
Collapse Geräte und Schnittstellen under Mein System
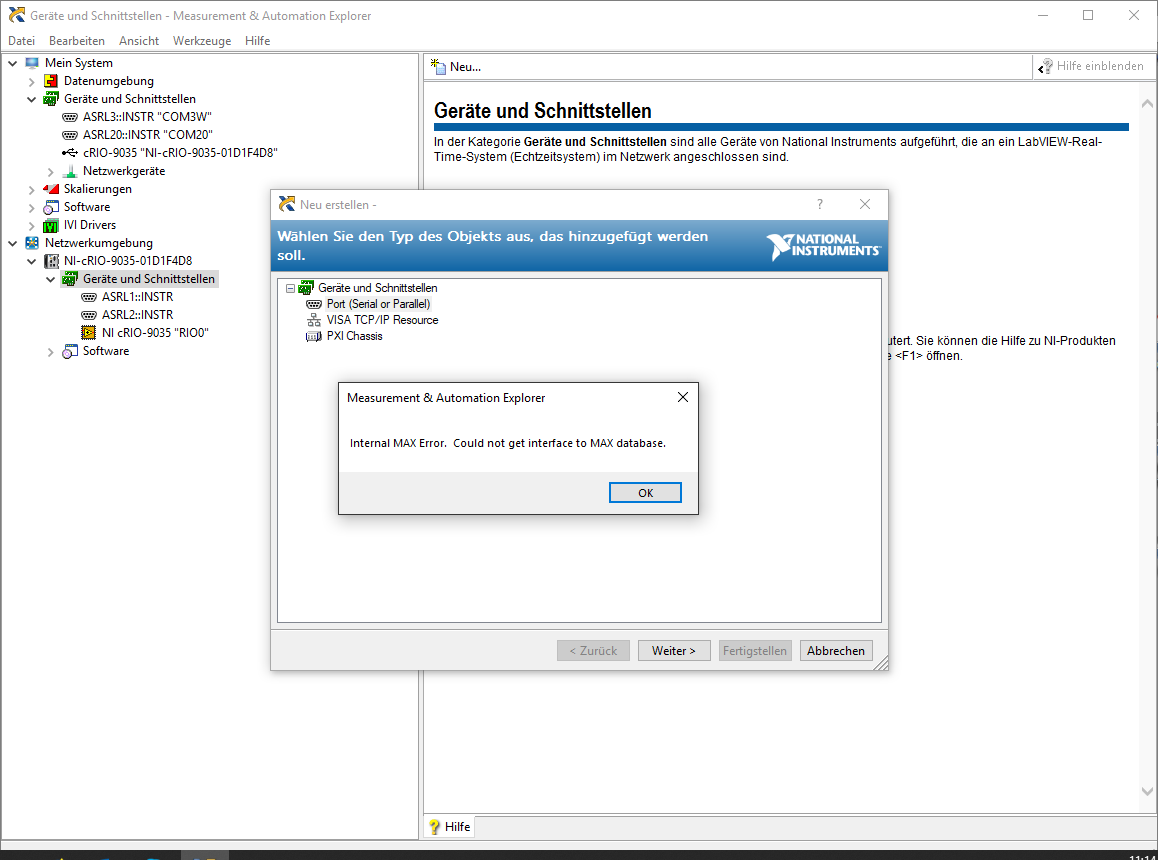(x=32, y=99)
